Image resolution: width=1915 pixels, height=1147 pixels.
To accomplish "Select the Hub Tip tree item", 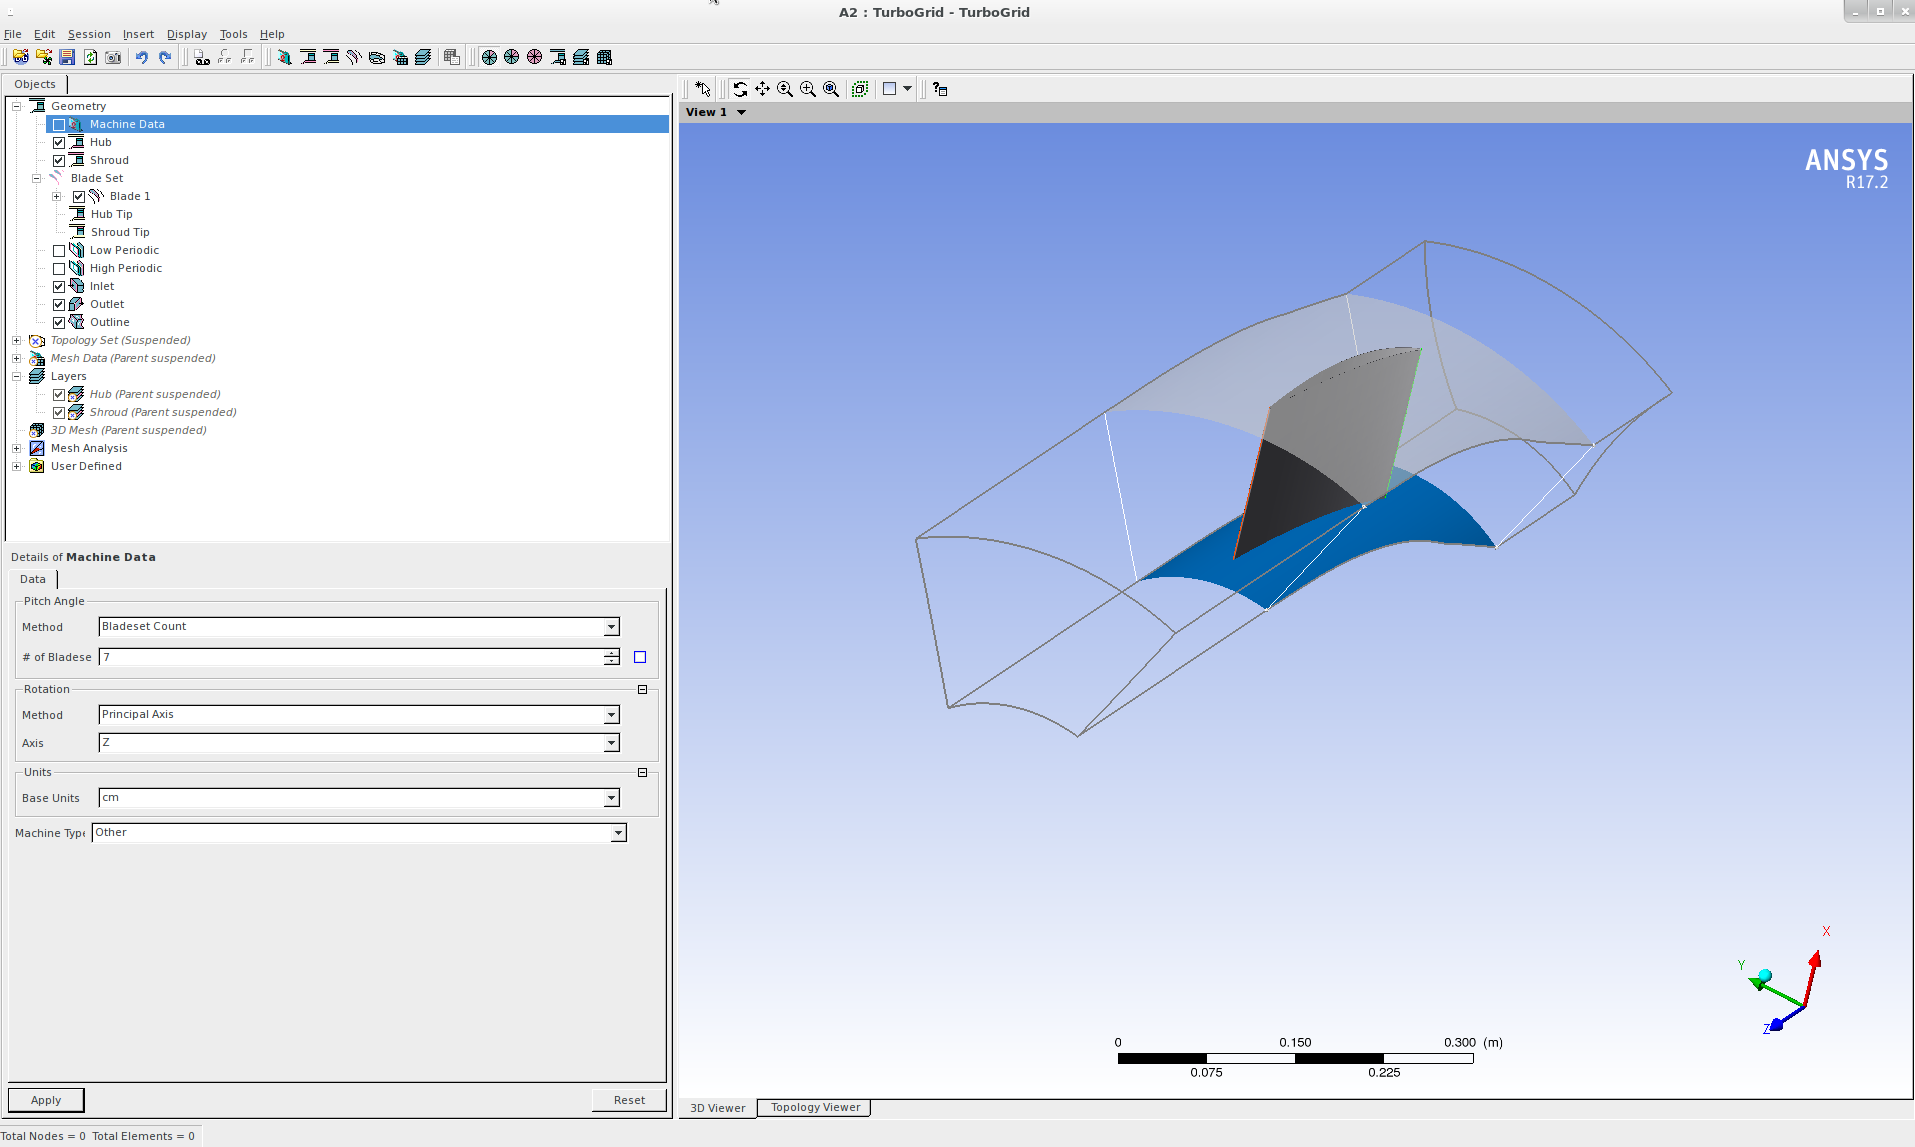I will [x=112, y=214].
